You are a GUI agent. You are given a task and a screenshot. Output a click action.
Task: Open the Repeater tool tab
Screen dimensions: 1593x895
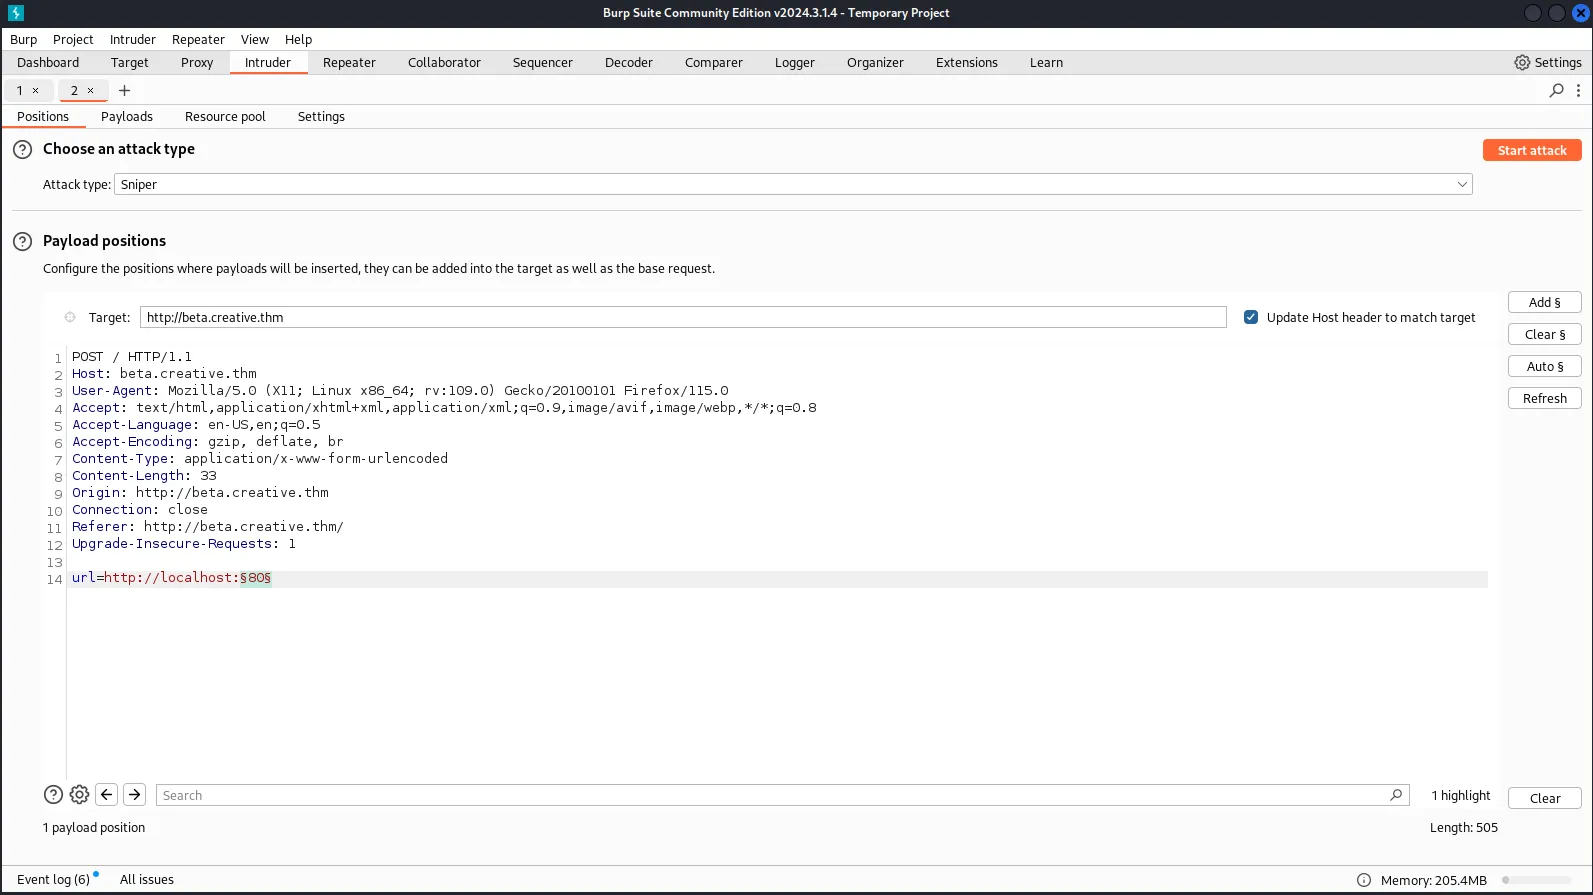(349, 63)
